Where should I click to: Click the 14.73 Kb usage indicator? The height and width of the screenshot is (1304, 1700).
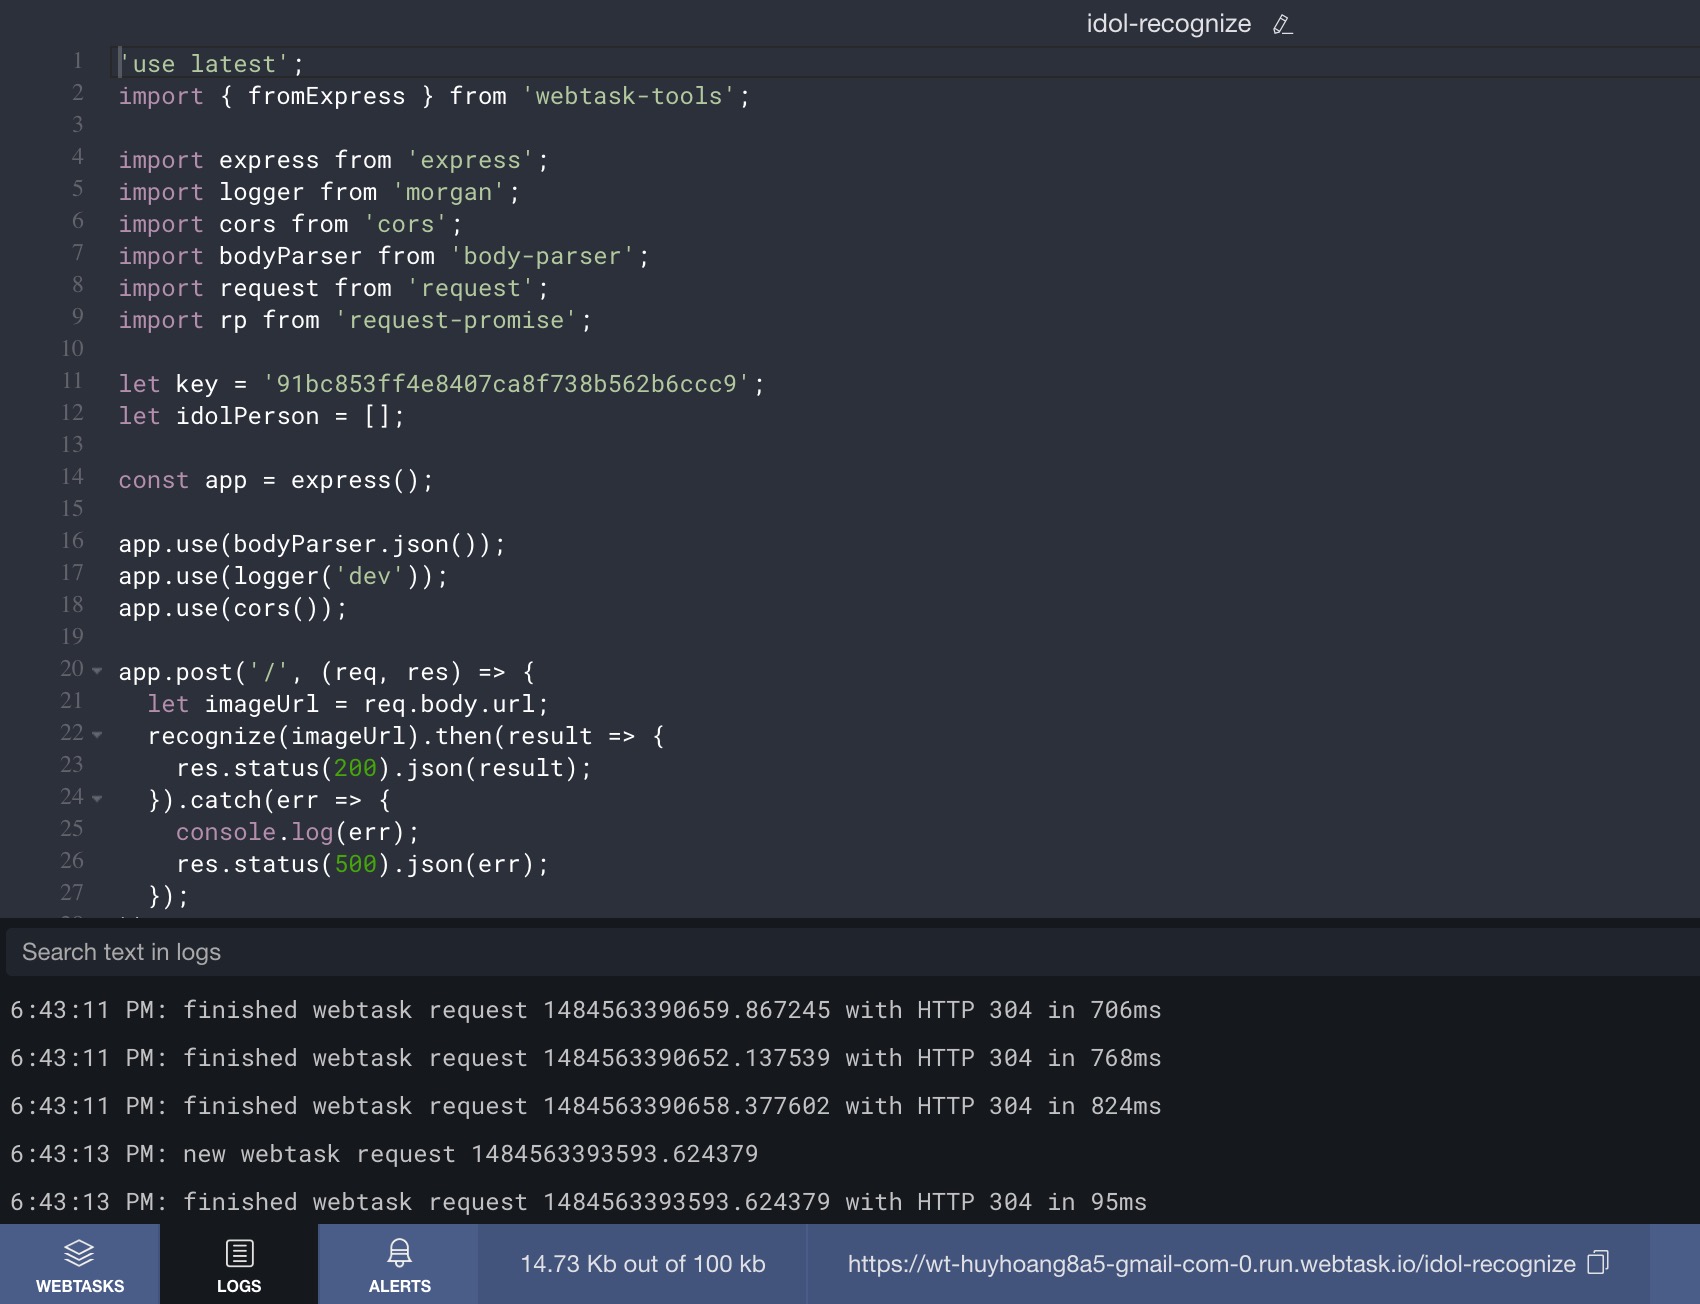(641, 1263)
